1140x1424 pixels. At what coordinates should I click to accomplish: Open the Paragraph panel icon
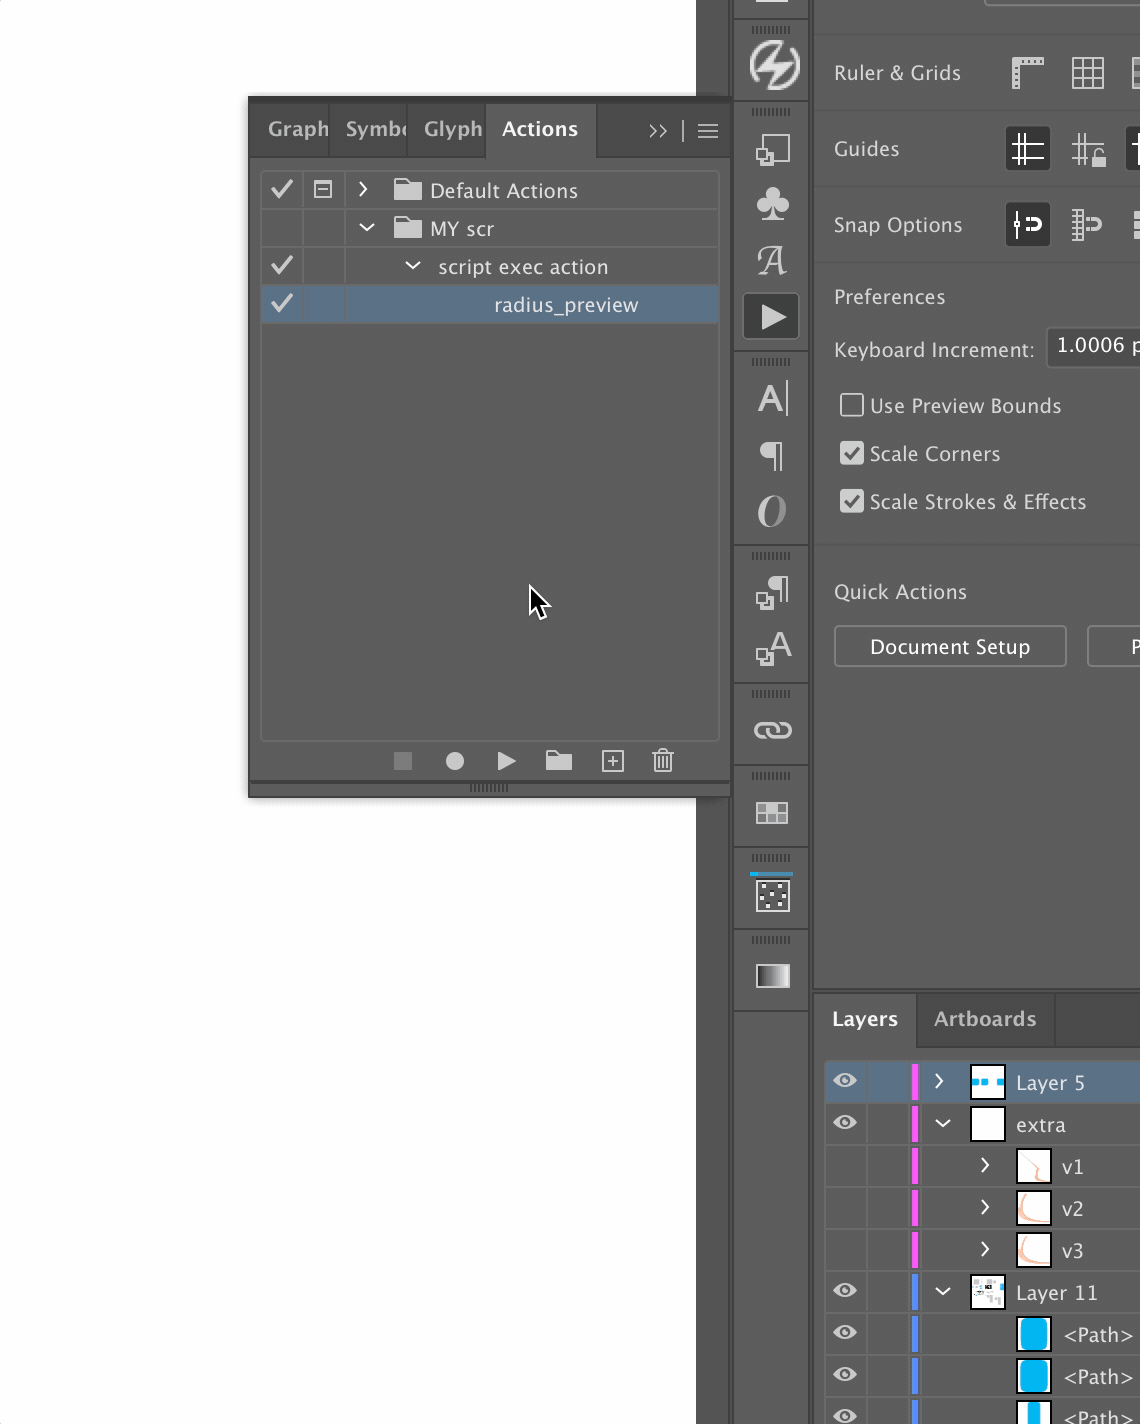coord(772,455)
